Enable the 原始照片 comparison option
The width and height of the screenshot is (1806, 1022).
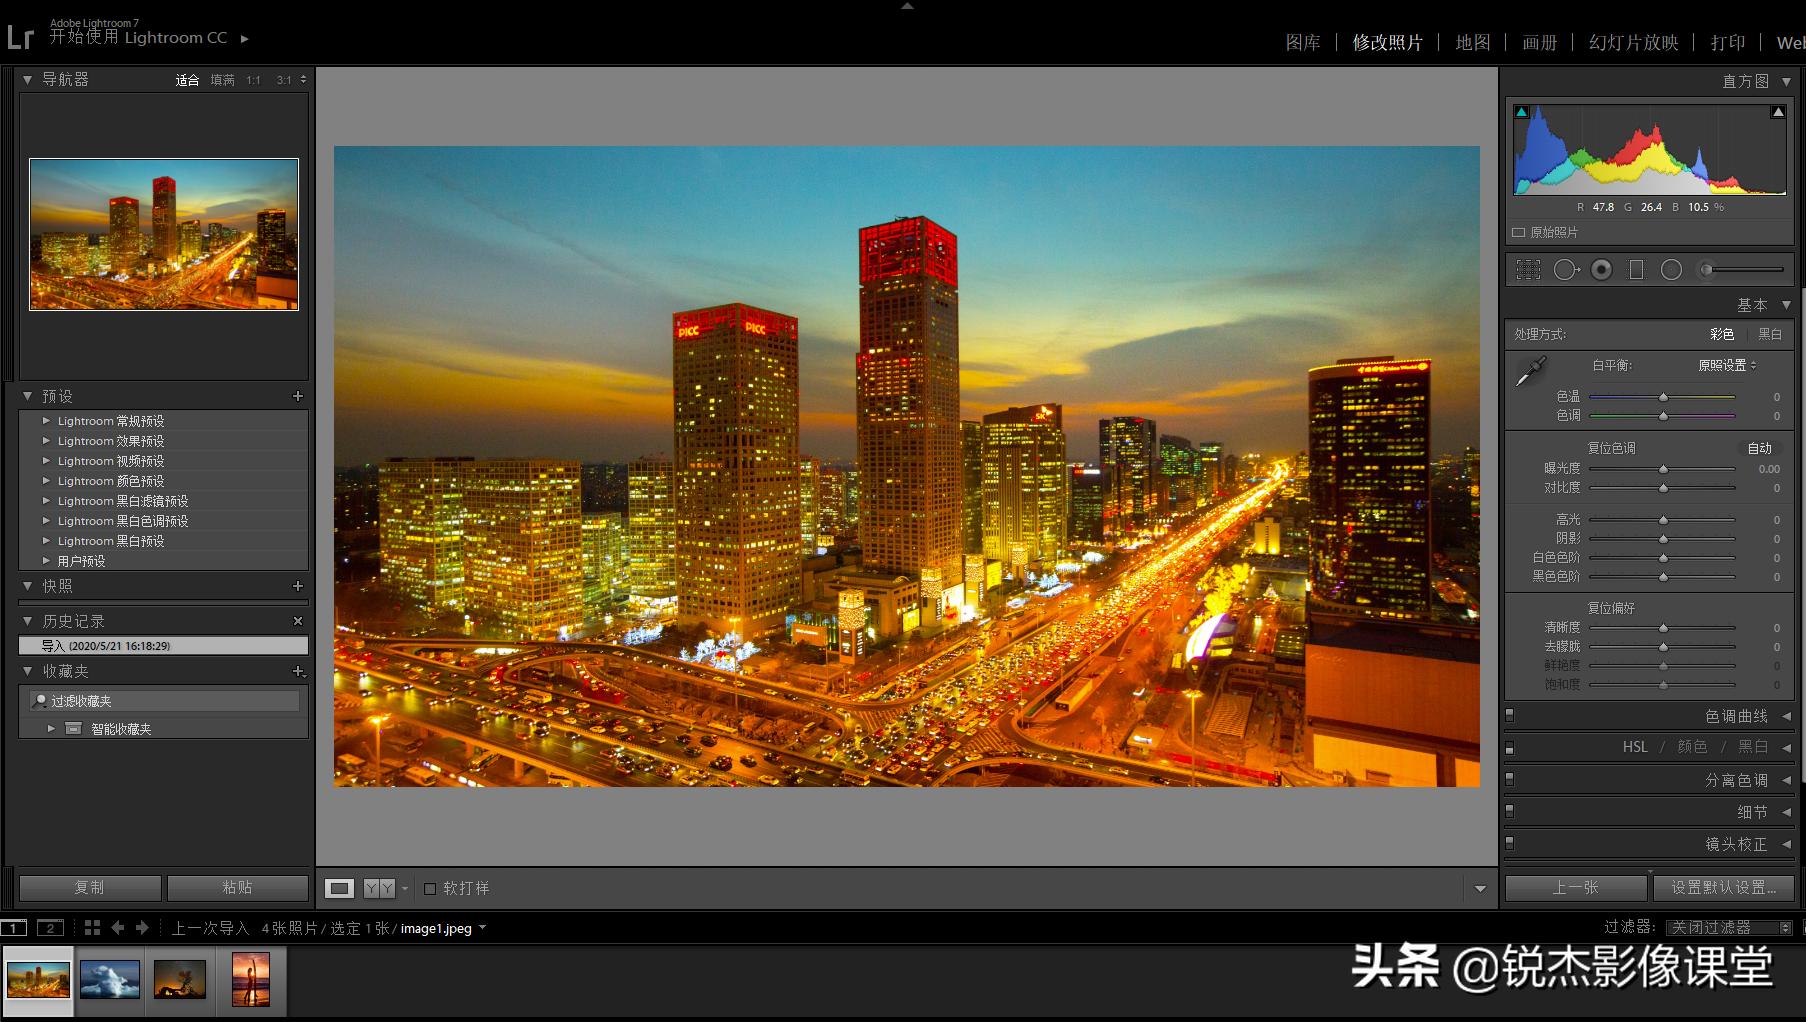tap(1518, 232)
